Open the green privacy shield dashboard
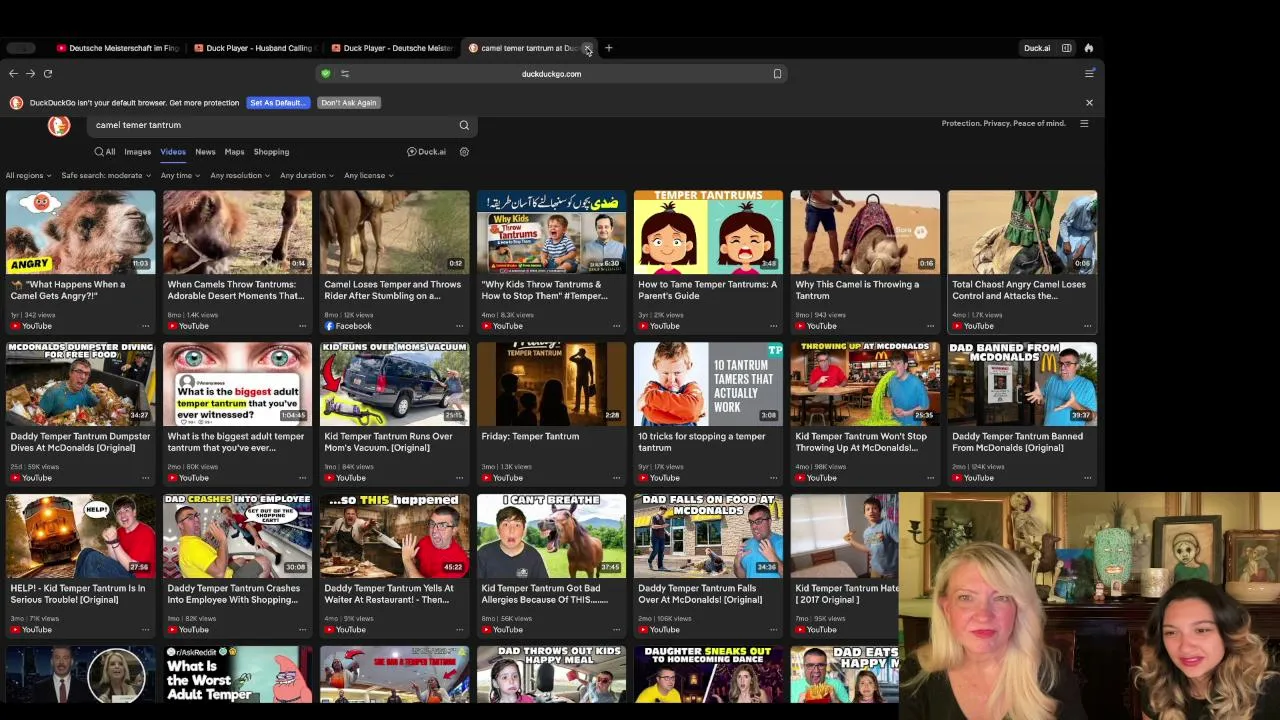This screenshot has height=720, width=1280. (x=325, y=73)
